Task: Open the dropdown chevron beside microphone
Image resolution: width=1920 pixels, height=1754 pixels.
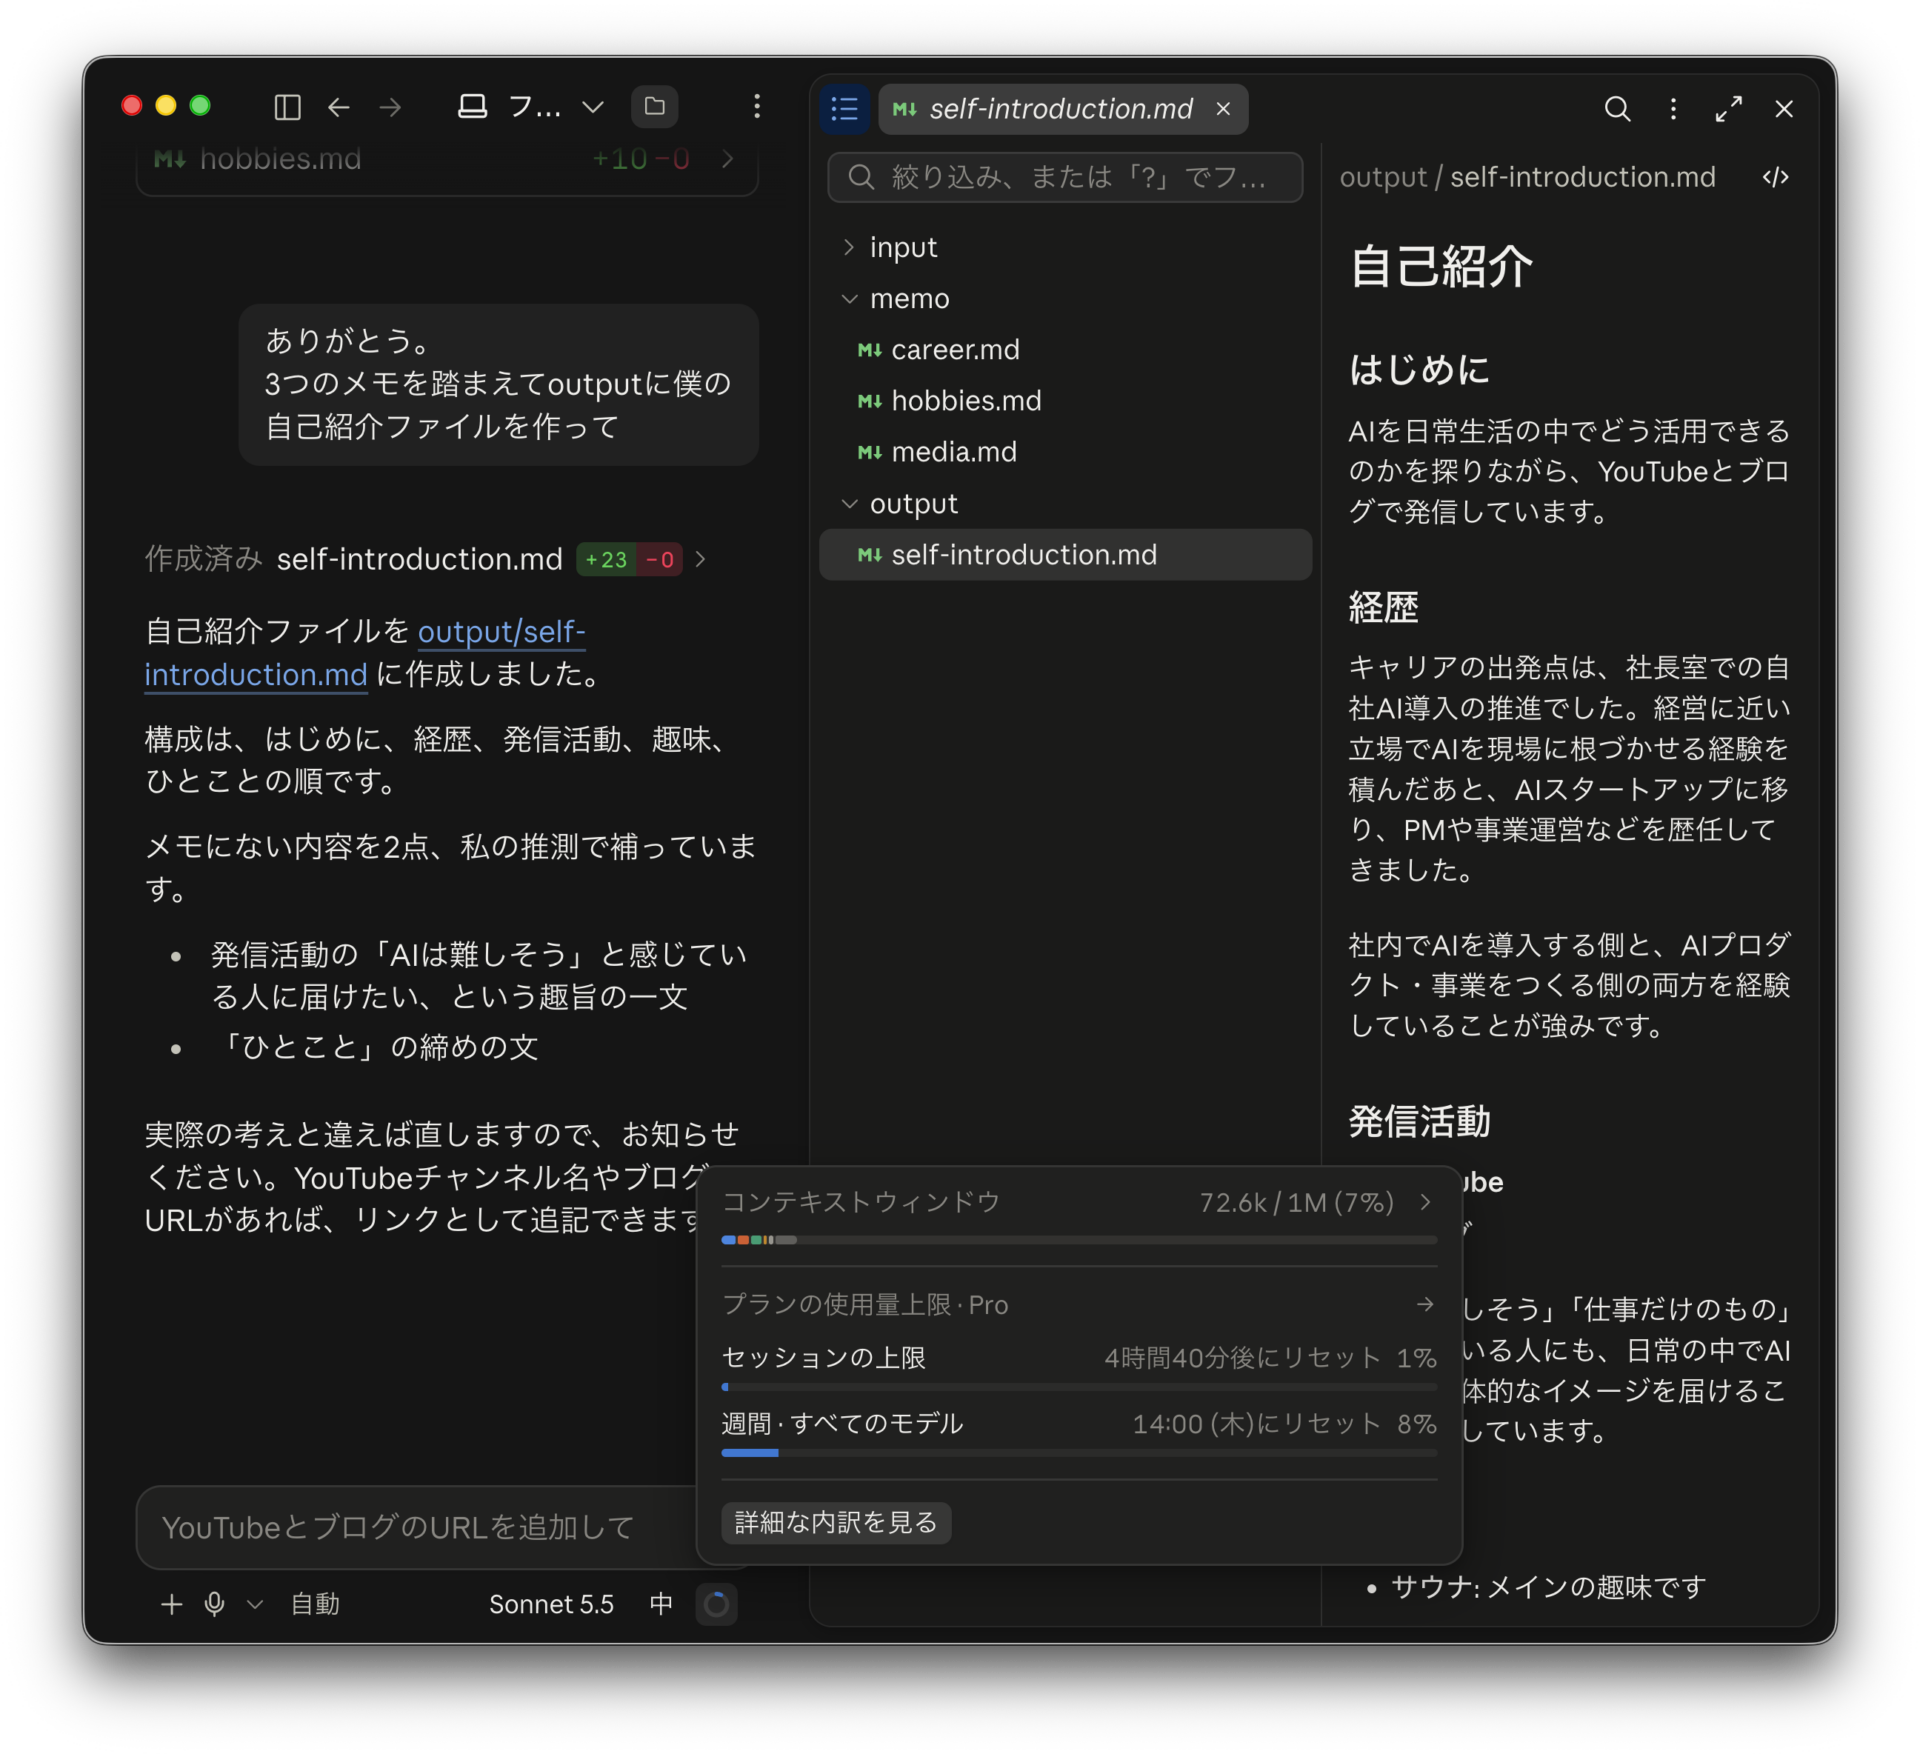Action: (255, 1604)
